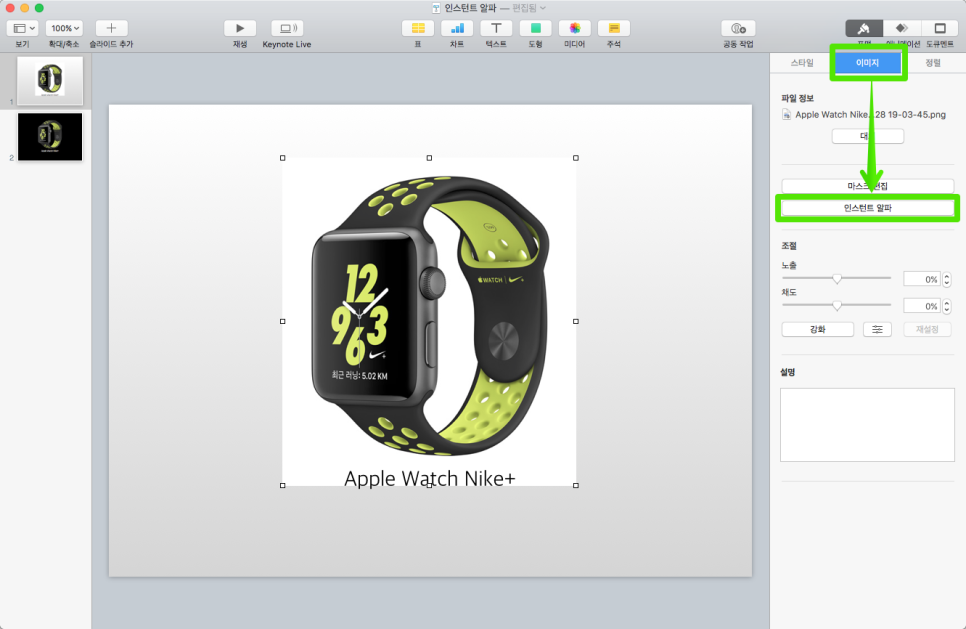Click the exposure value stepper
The height and width of the screenshot is (629, 966).
tap(947, 279)
